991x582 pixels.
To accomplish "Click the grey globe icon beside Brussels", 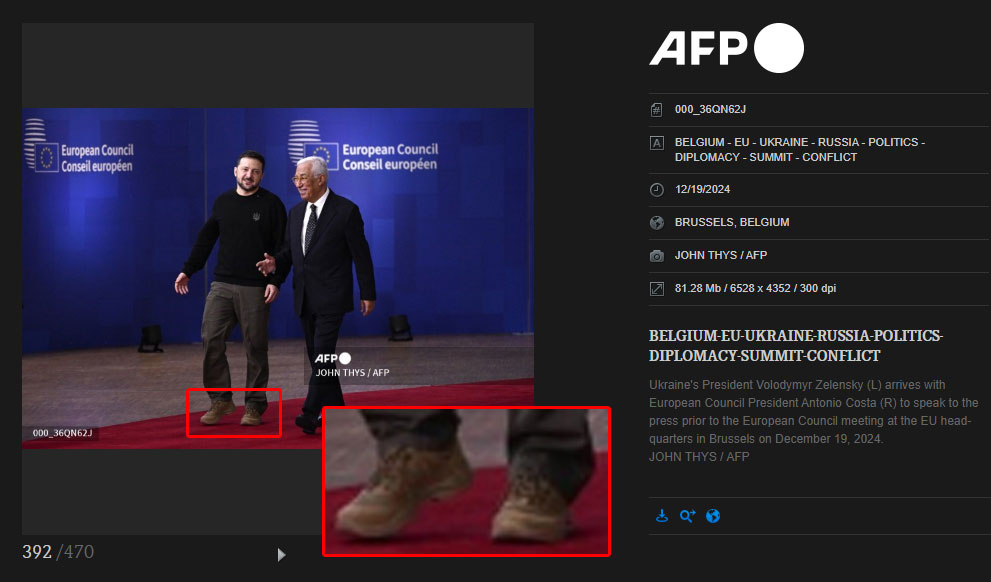I will pyautogui.click(x=657, y=223).
